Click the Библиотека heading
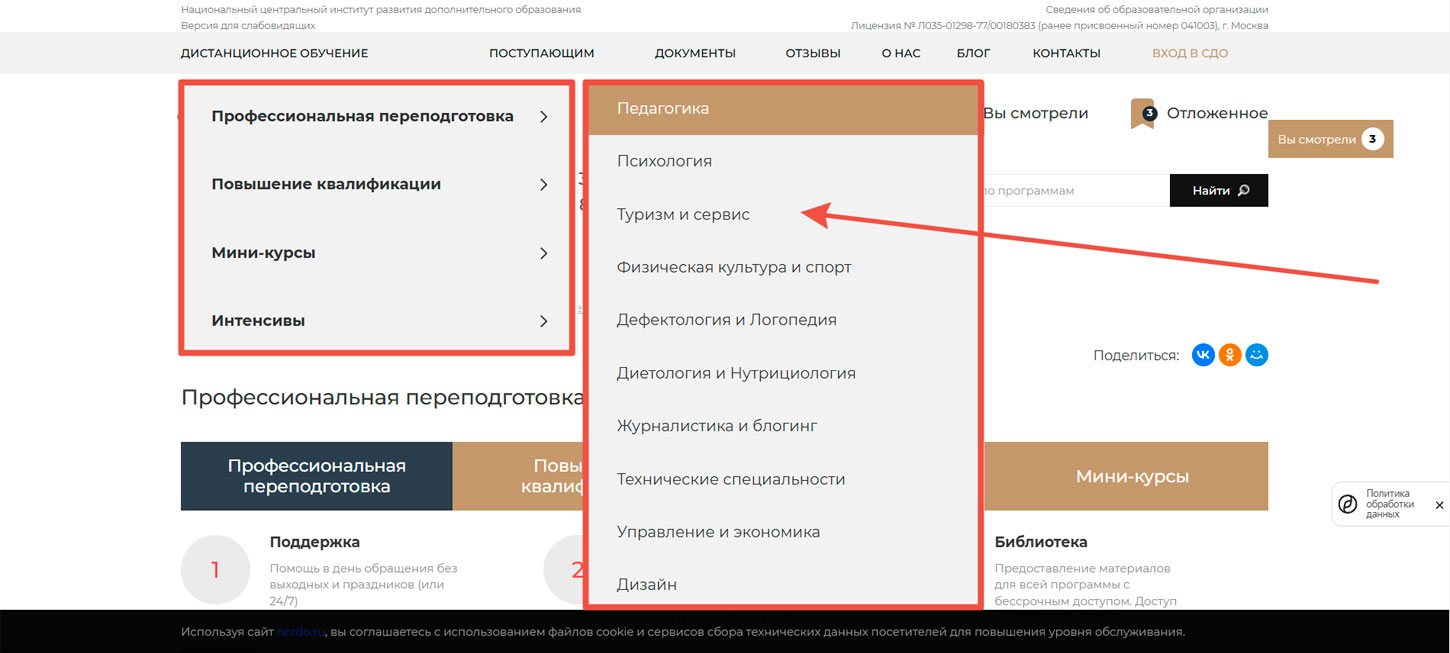This screenshot has width=1450, height=653. click(1041, 542)
